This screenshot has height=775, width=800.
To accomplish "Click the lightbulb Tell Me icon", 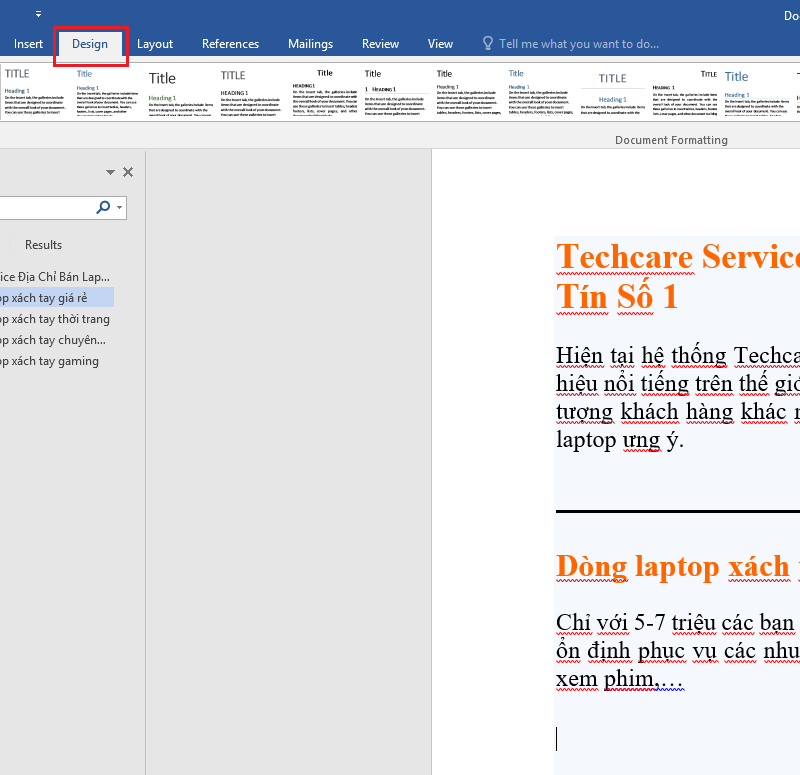I will tap(487, 43).
